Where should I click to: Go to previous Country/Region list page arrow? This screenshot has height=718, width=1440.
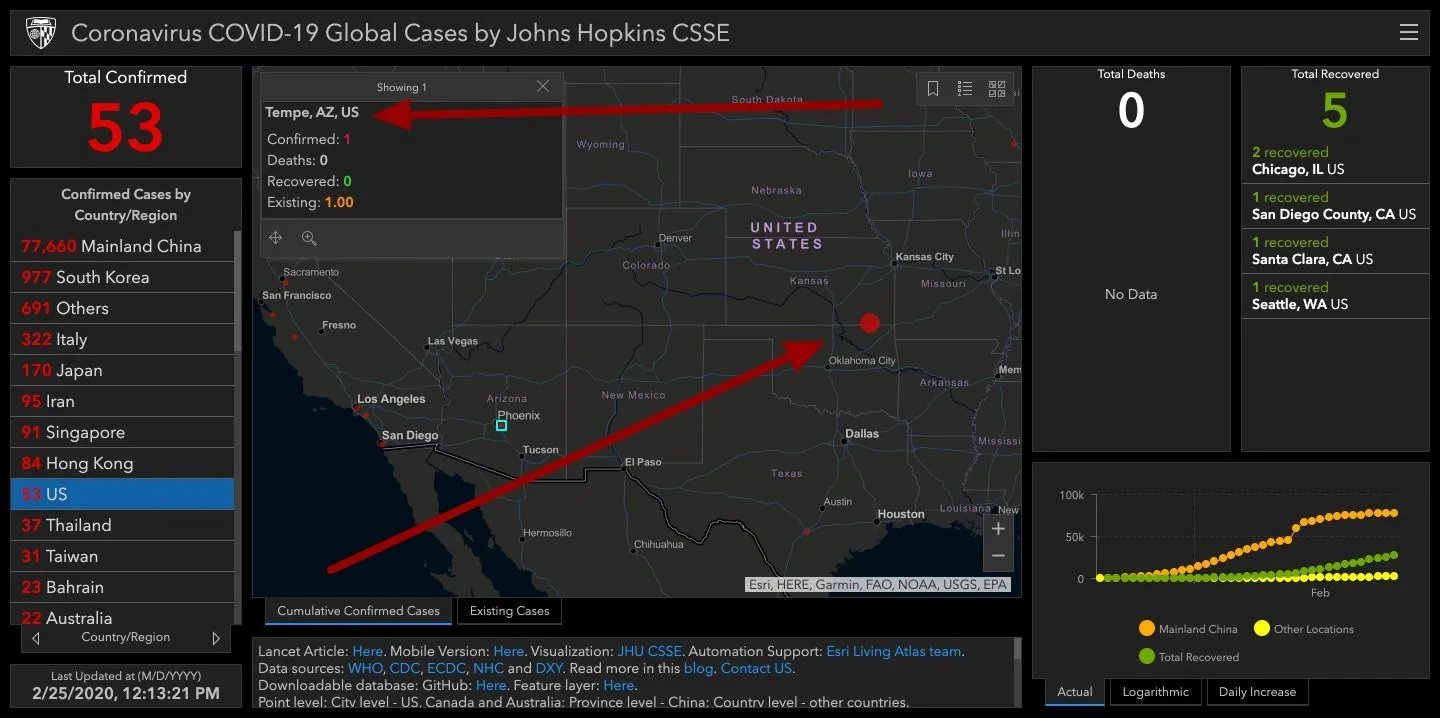click(36, 638)
